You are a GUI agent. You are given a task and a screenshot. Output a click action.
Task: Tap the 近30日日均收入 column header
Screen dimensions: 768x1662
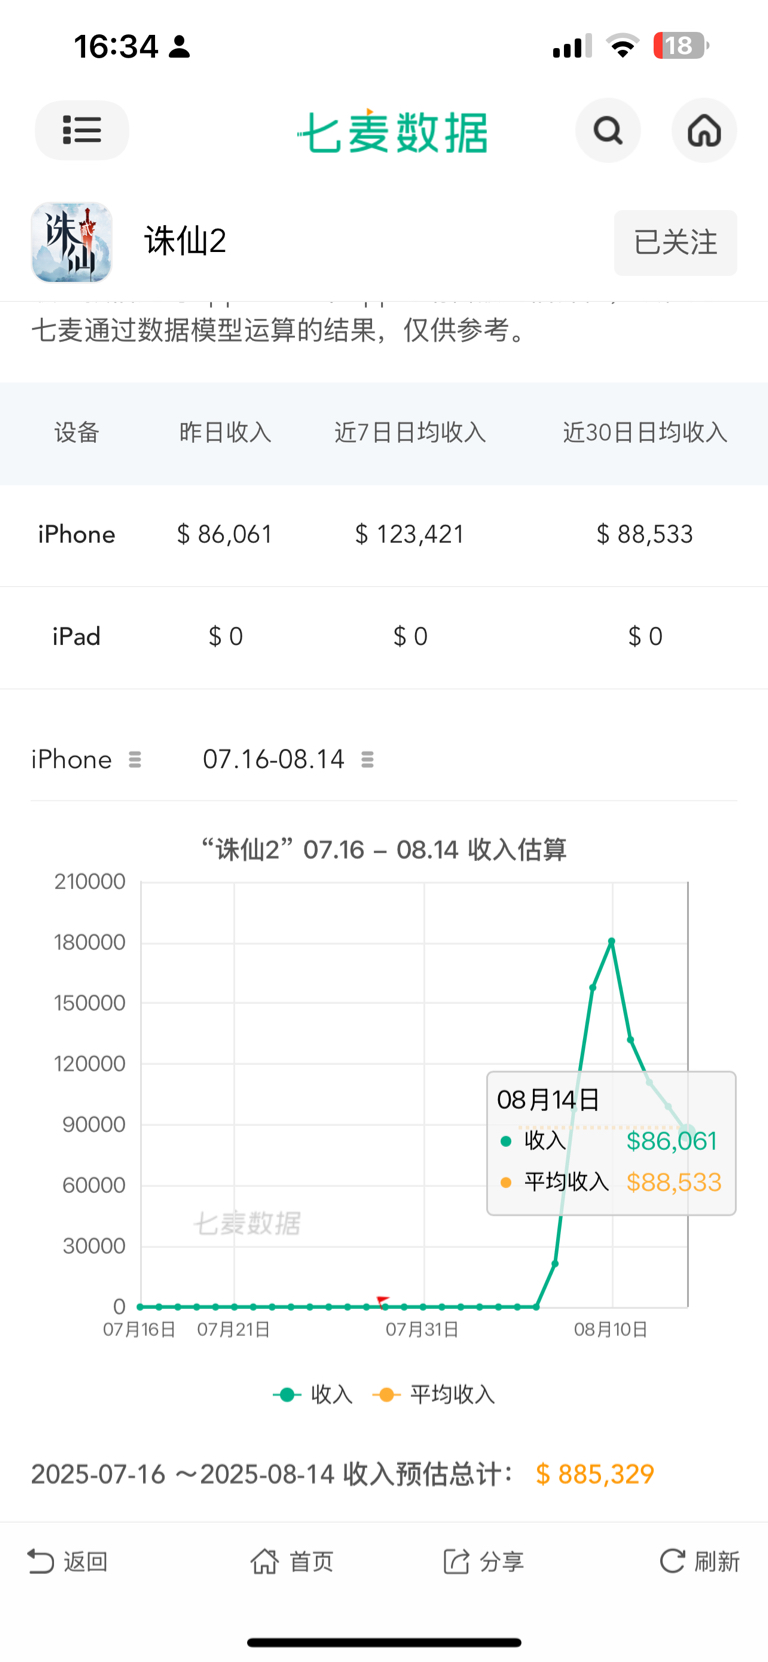coord(645,433)
